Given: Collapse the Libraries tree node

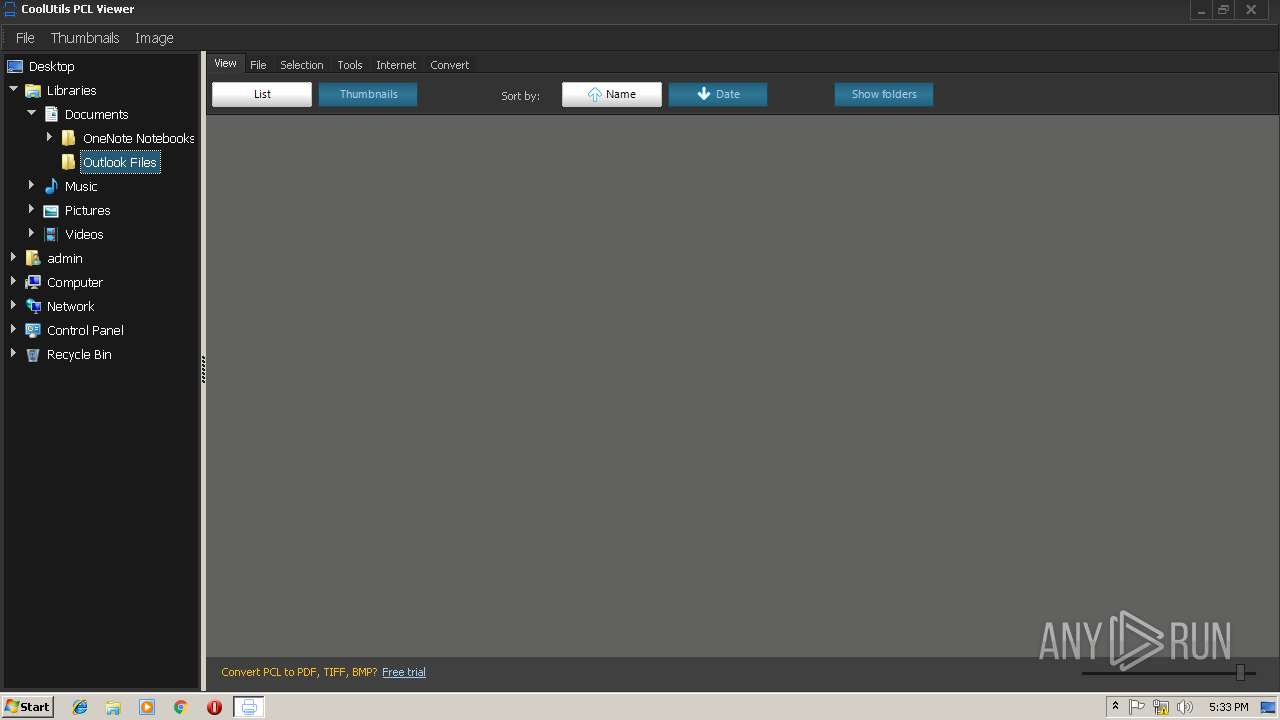Looking at the screenshot, I should (14, 90).
